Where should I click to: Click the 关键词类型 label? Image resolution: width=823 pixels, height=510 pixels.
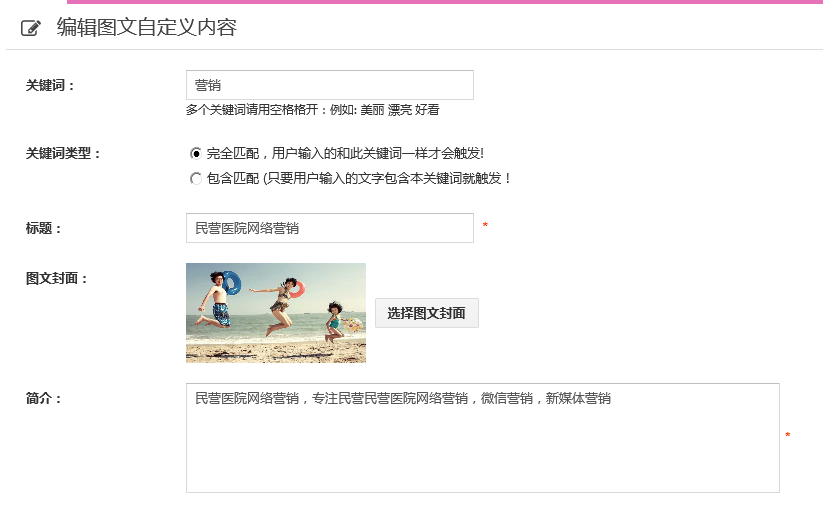pyautogui.click(x=63, y=154)
